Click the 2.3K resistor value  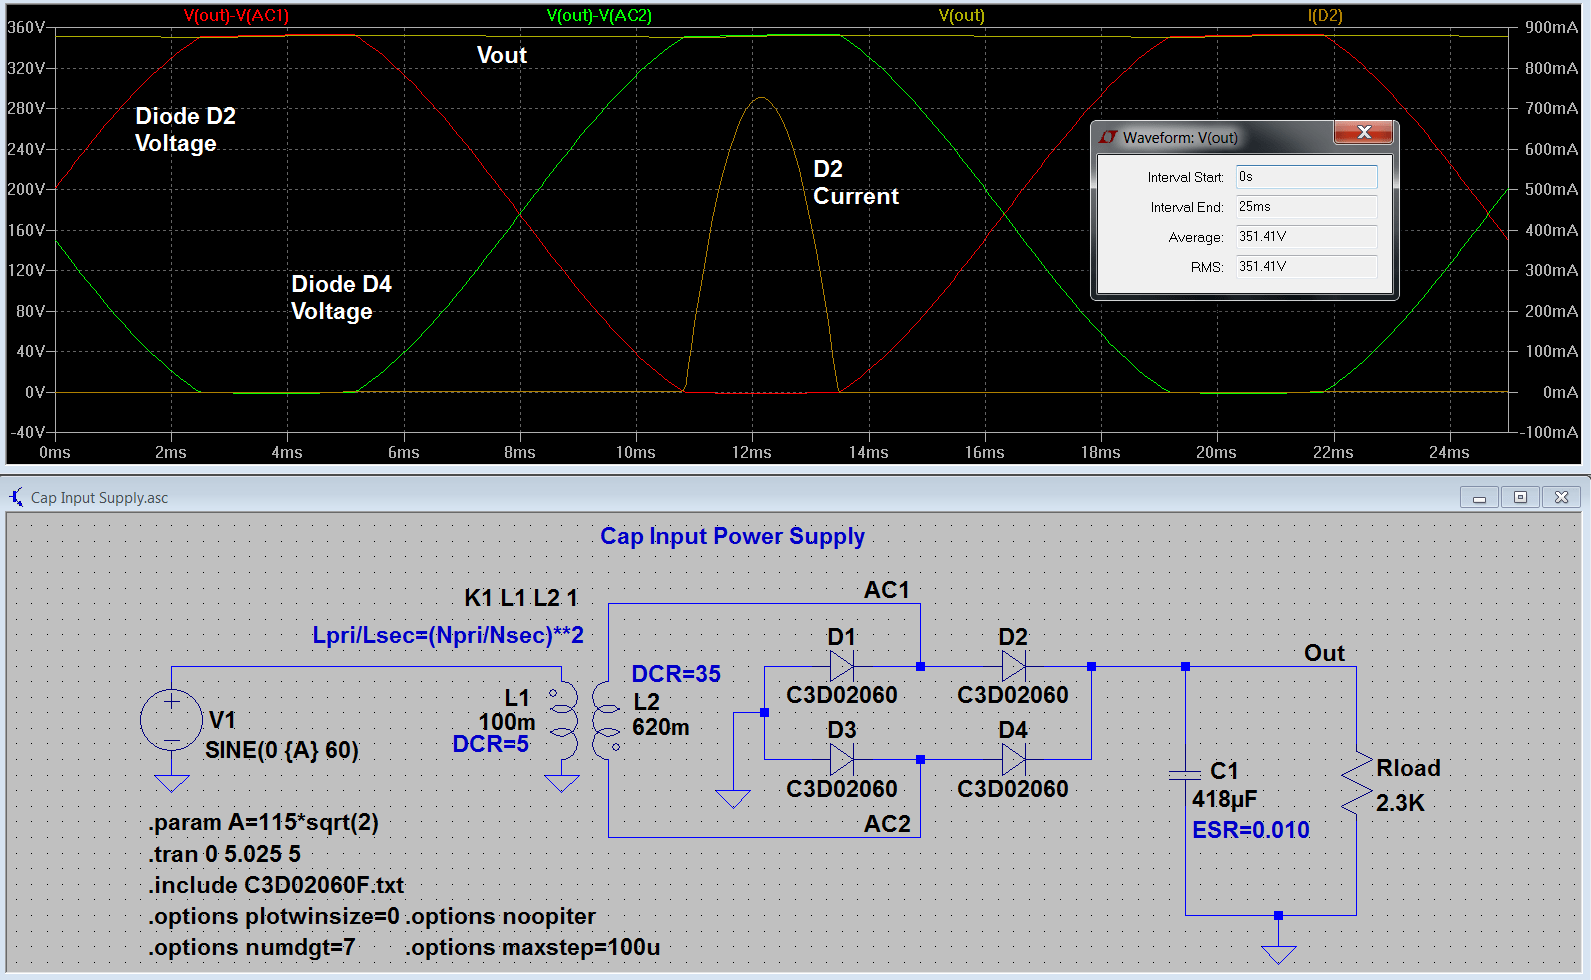click(x=1400, y=803)
